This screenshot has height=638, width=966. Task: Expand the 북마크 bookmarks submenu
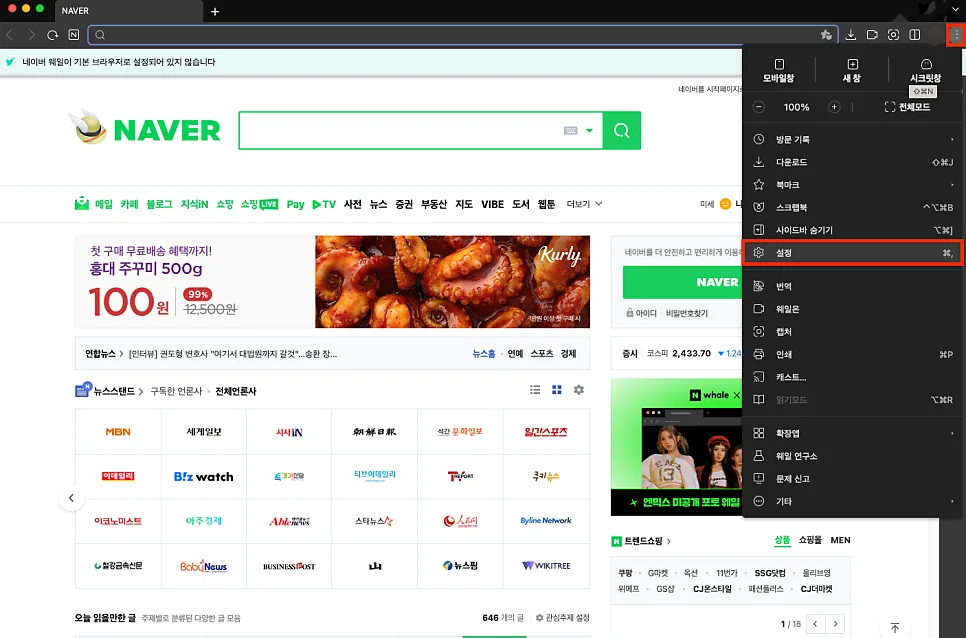[853, 185]
